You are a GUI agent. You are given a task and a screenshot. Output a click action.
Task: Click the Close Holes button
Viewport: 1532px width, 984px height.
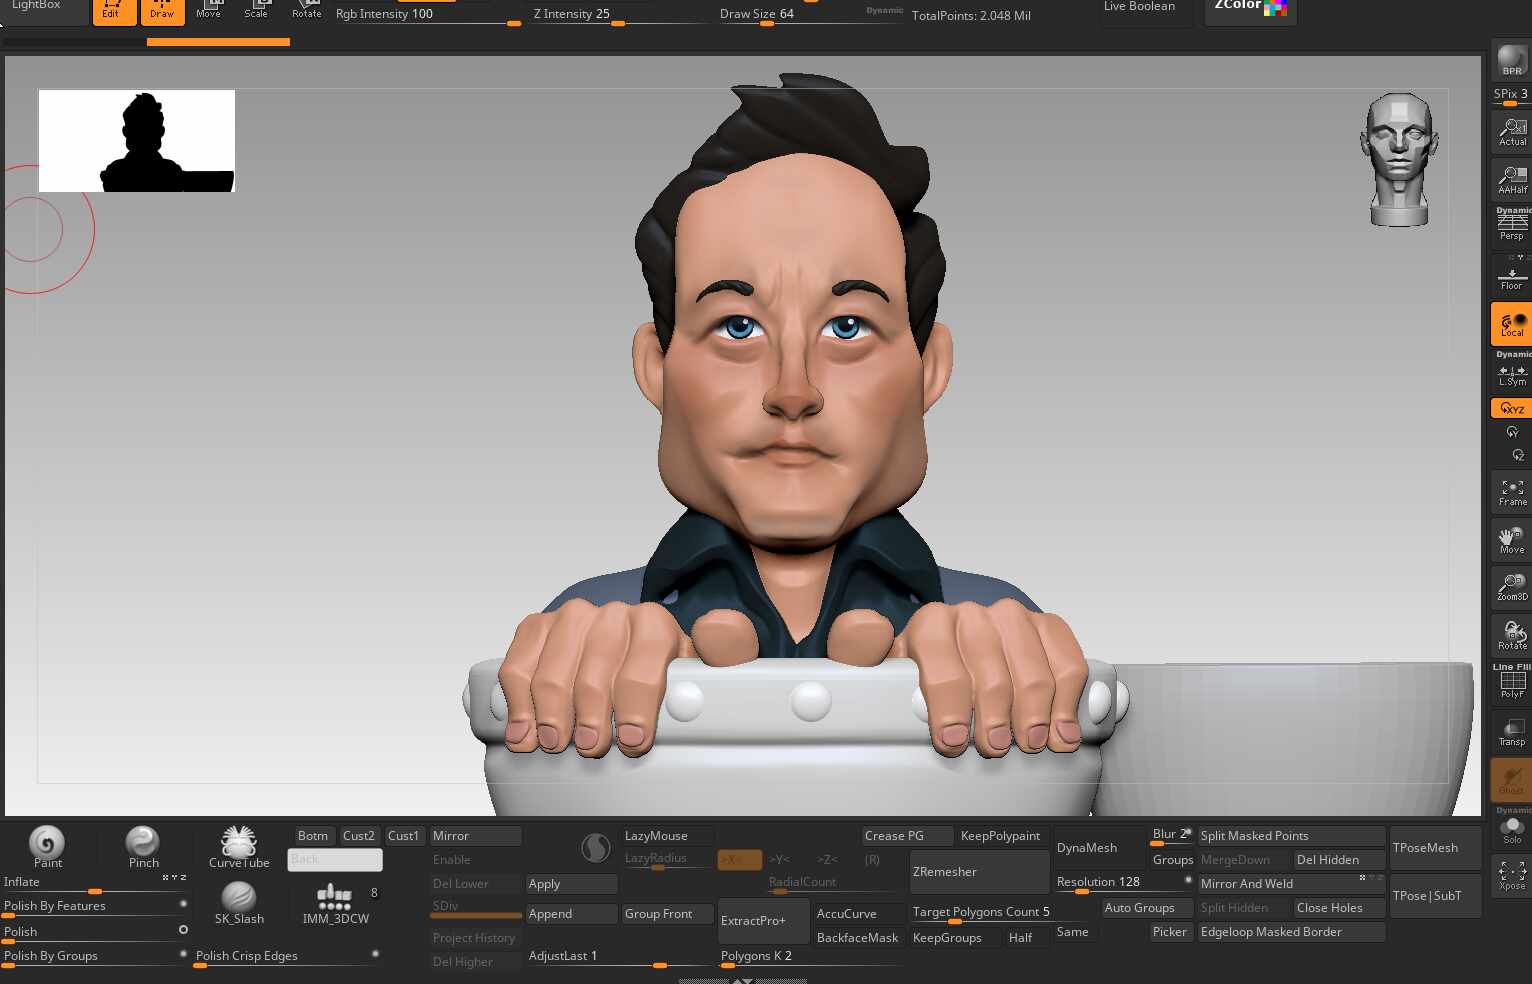pyautogui.click(x=1339, y=908)
